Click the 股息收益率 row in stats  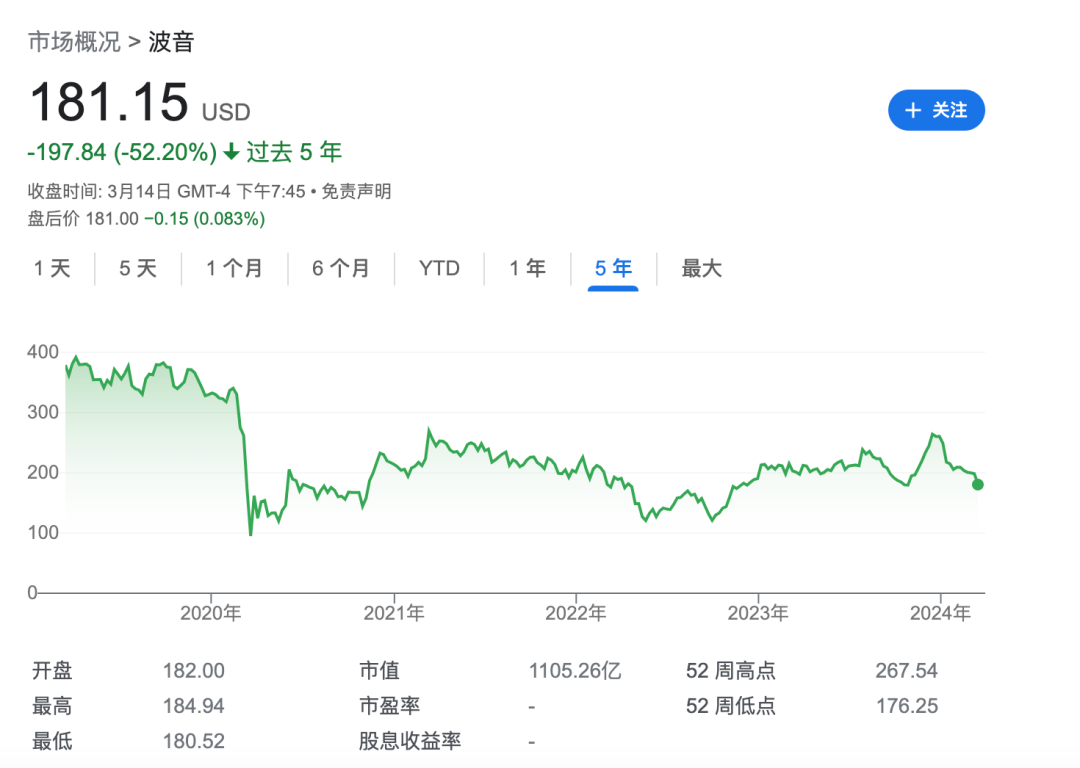[x=408, y=741]
